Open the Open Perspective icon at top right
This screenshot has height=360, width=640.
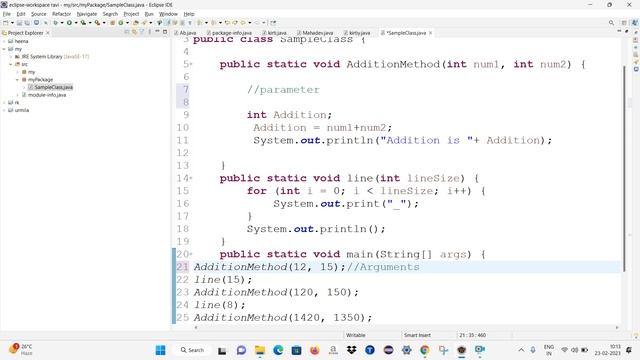624,23
